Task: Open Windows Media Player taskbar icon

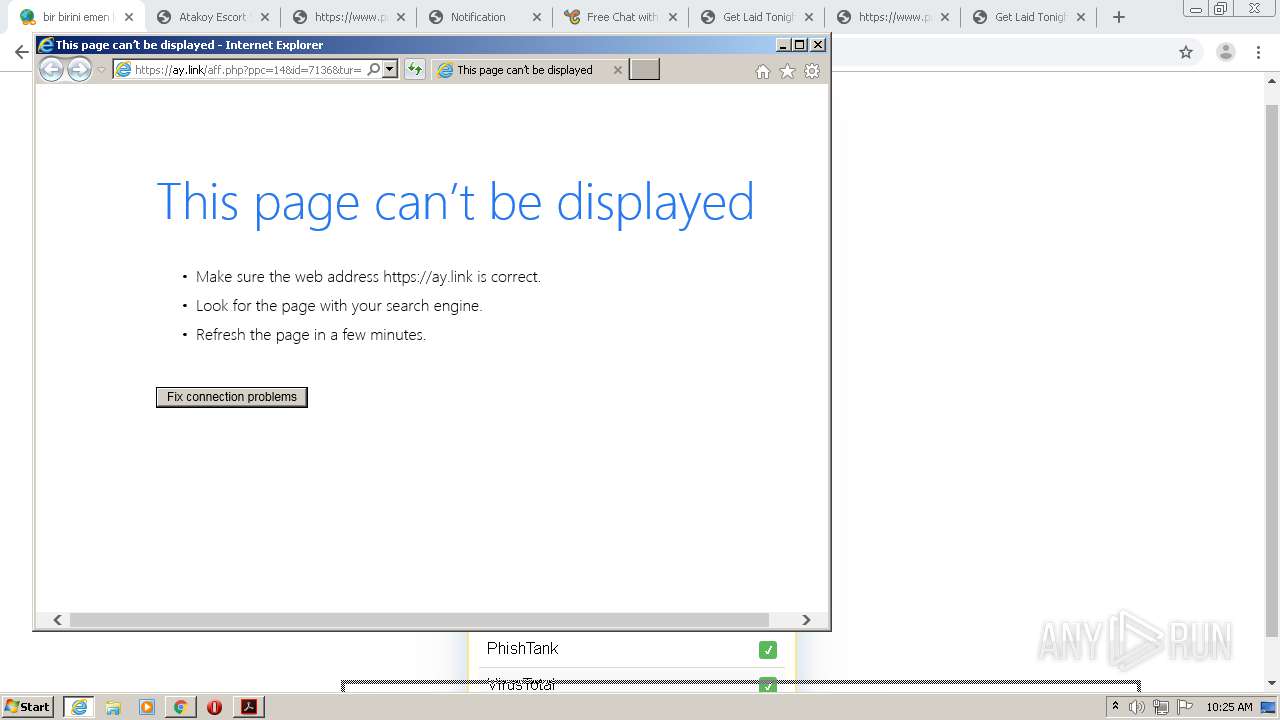Action: (x=147, y=707)
